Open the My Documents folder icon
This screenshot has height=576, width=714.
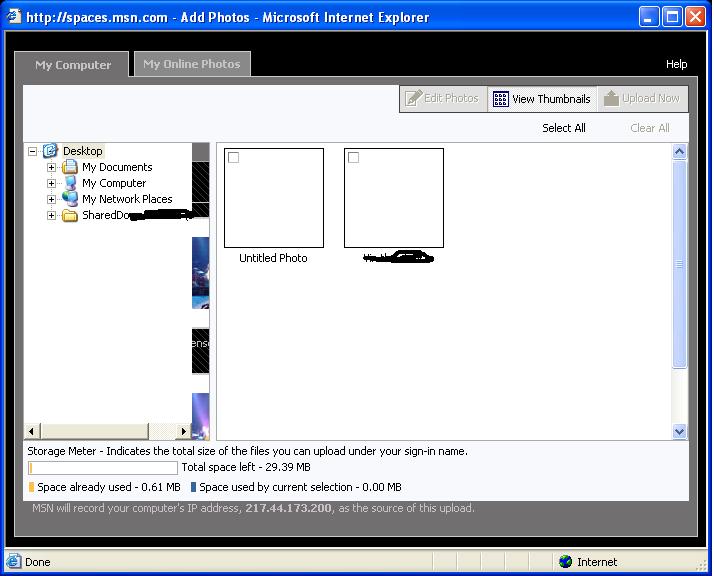70,167
